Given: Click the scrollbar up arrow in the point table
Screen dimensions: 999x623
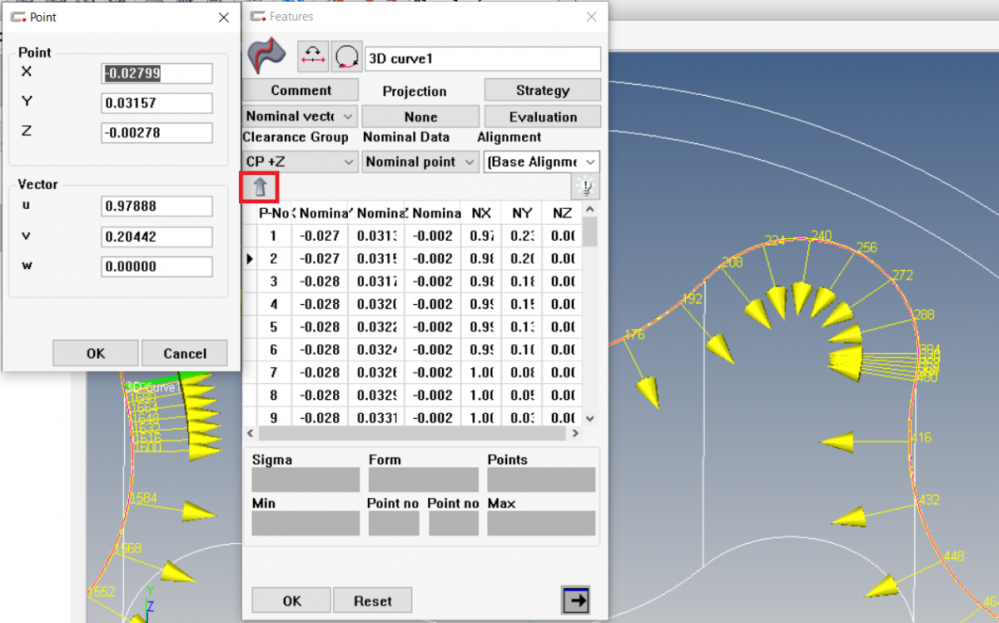Looking at the screenshot, I should click(x=589, y=209).
